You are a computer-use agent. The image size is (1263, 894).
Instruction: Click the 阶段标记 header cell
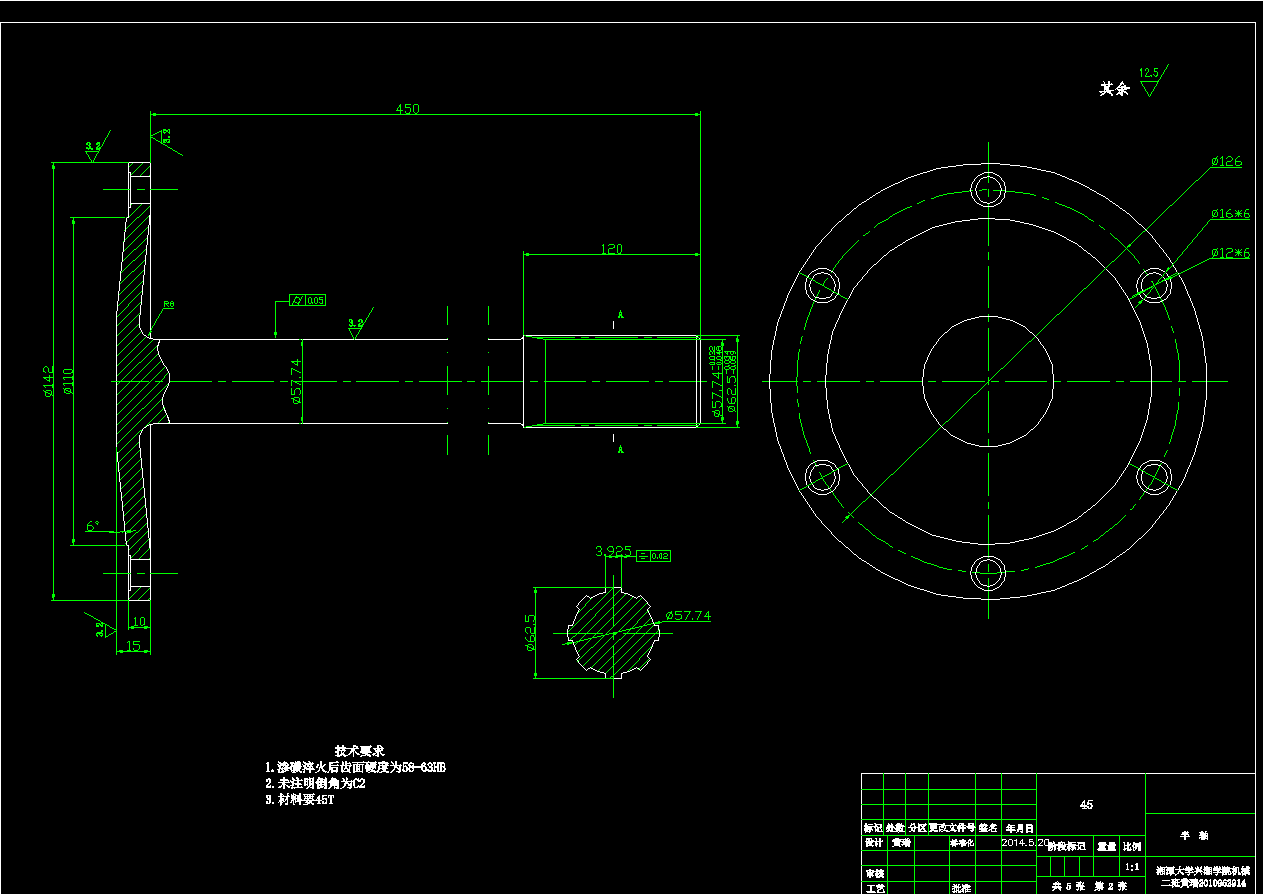1066,845
